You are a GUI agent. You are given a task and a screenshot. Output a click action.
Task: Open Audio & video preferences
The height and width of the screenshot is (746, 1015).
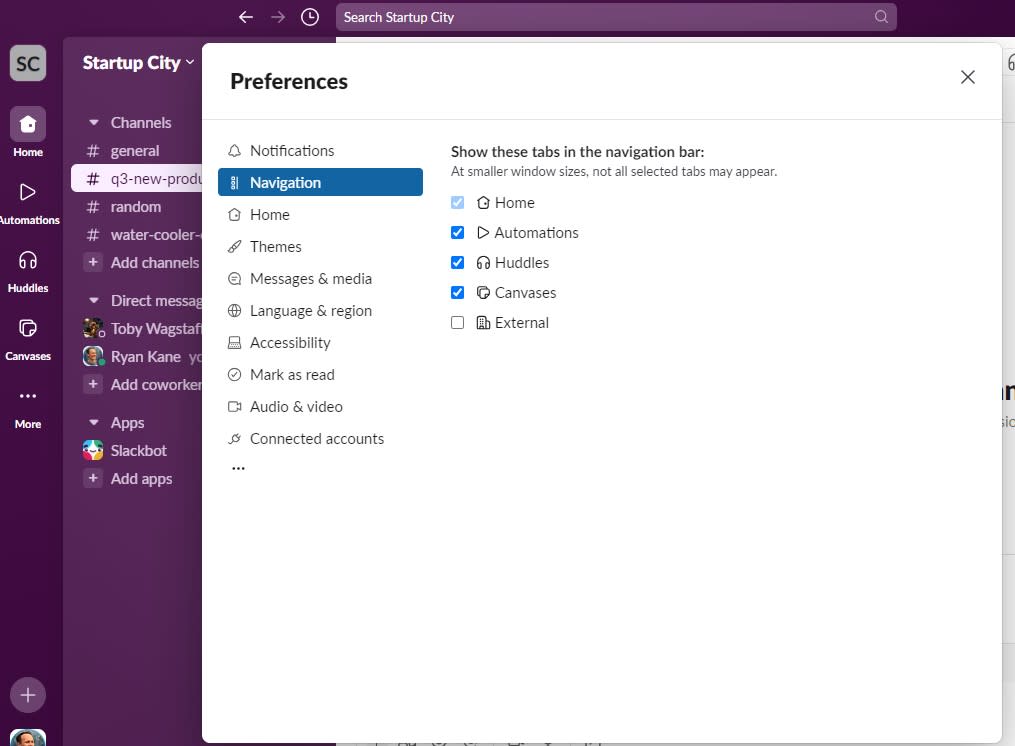tap(320, 407)
